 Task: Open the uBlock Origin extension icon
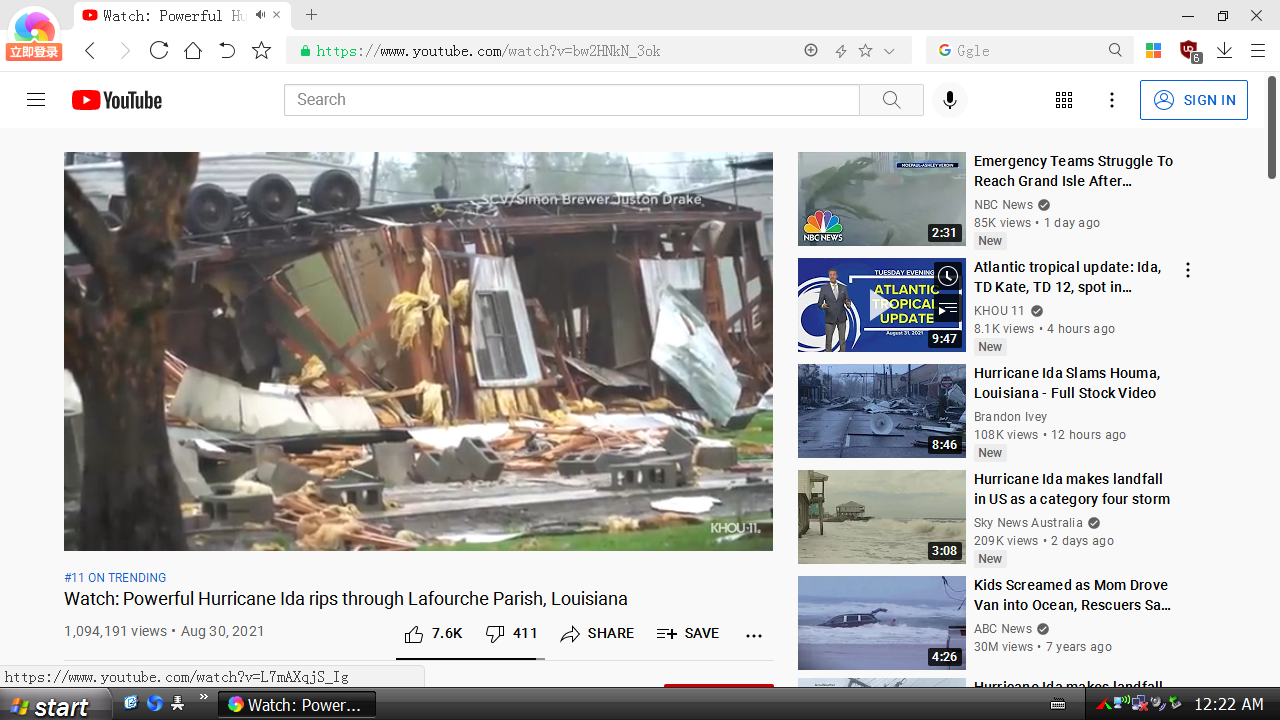pyautogui.click(x=1189, y=50)
